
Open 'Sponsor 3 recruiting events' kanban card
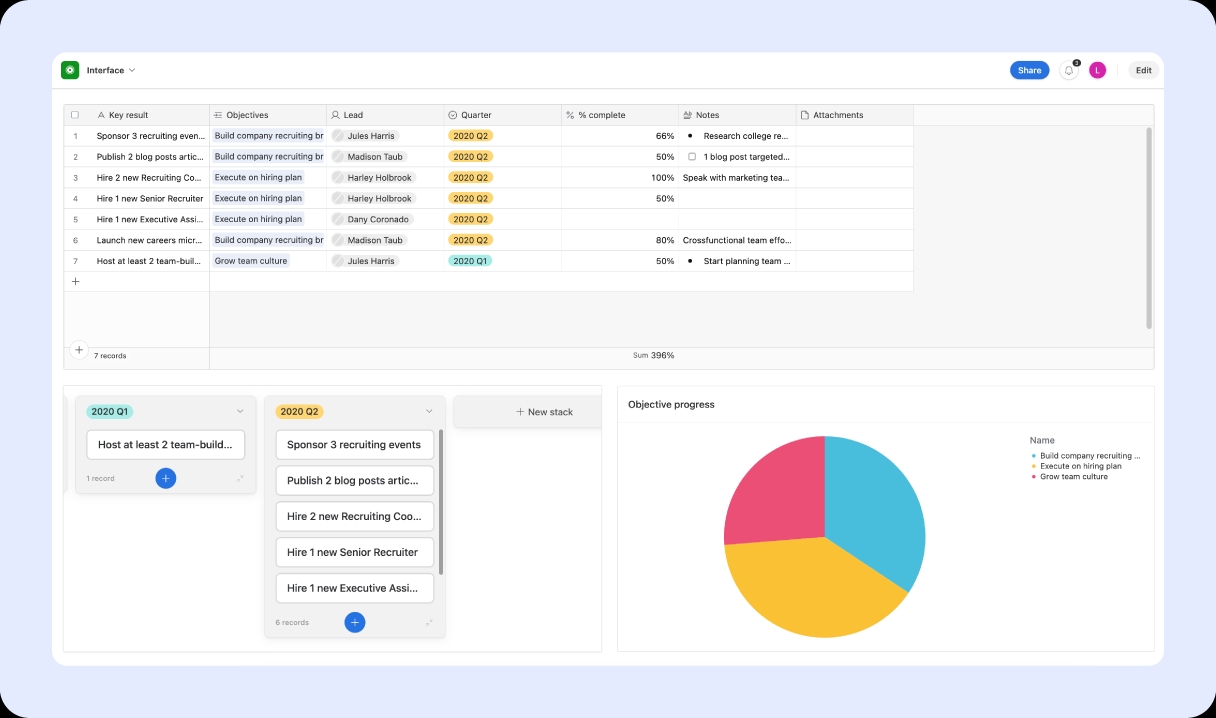pos(354,445)
